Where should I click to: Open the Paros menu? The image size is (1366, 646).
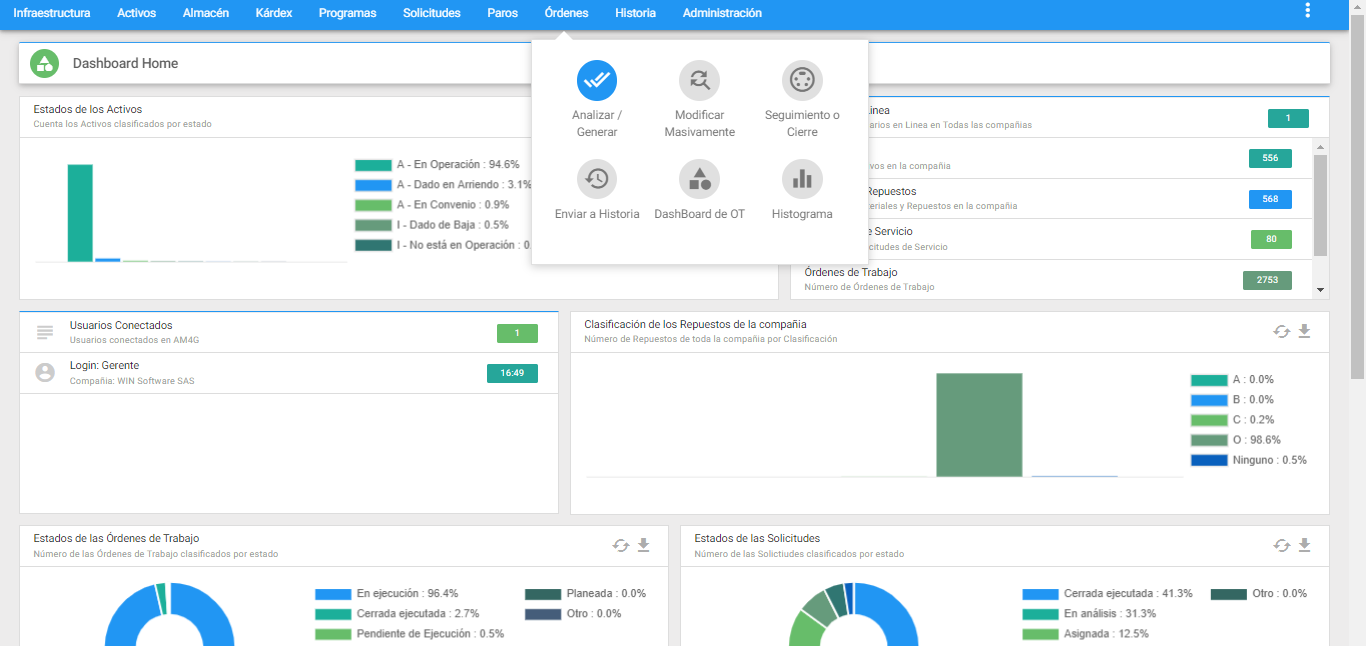pyautogui.click(x=503, y=13)
